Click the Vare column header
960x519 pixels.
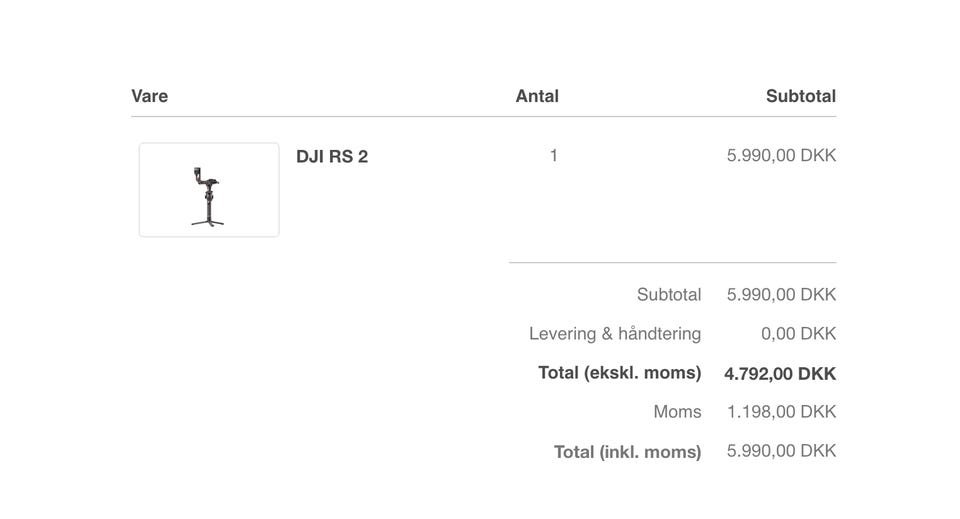[x=150, y=96]
